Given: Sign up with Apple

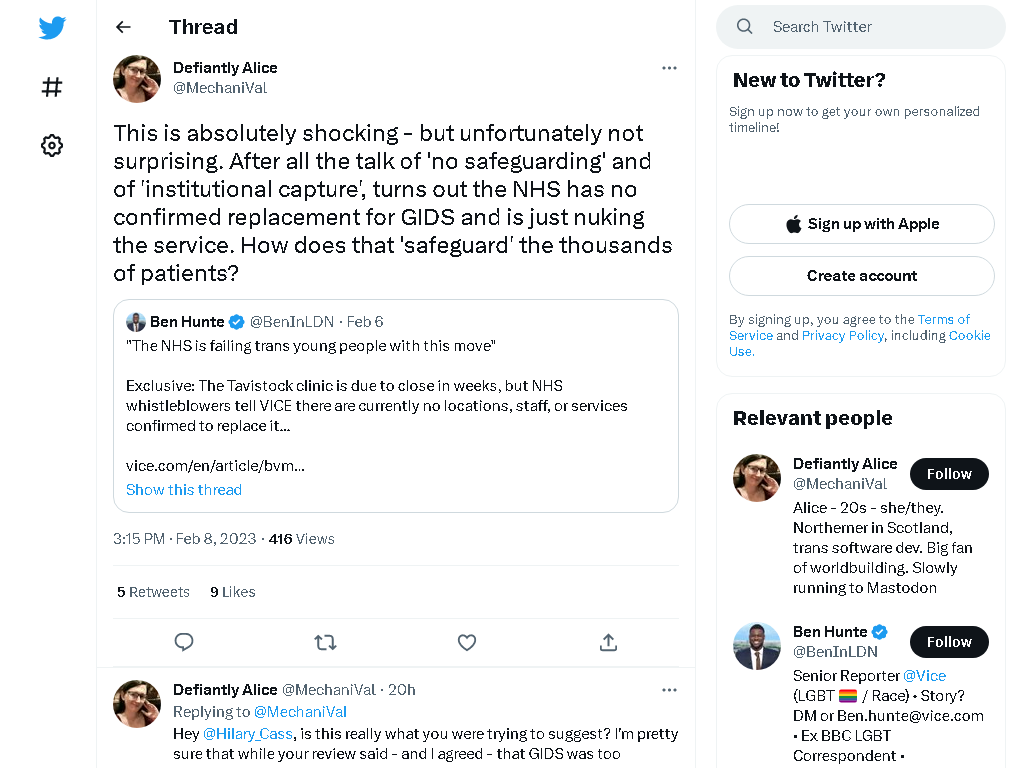Looking at the screenshot, I should click(862, 224).
